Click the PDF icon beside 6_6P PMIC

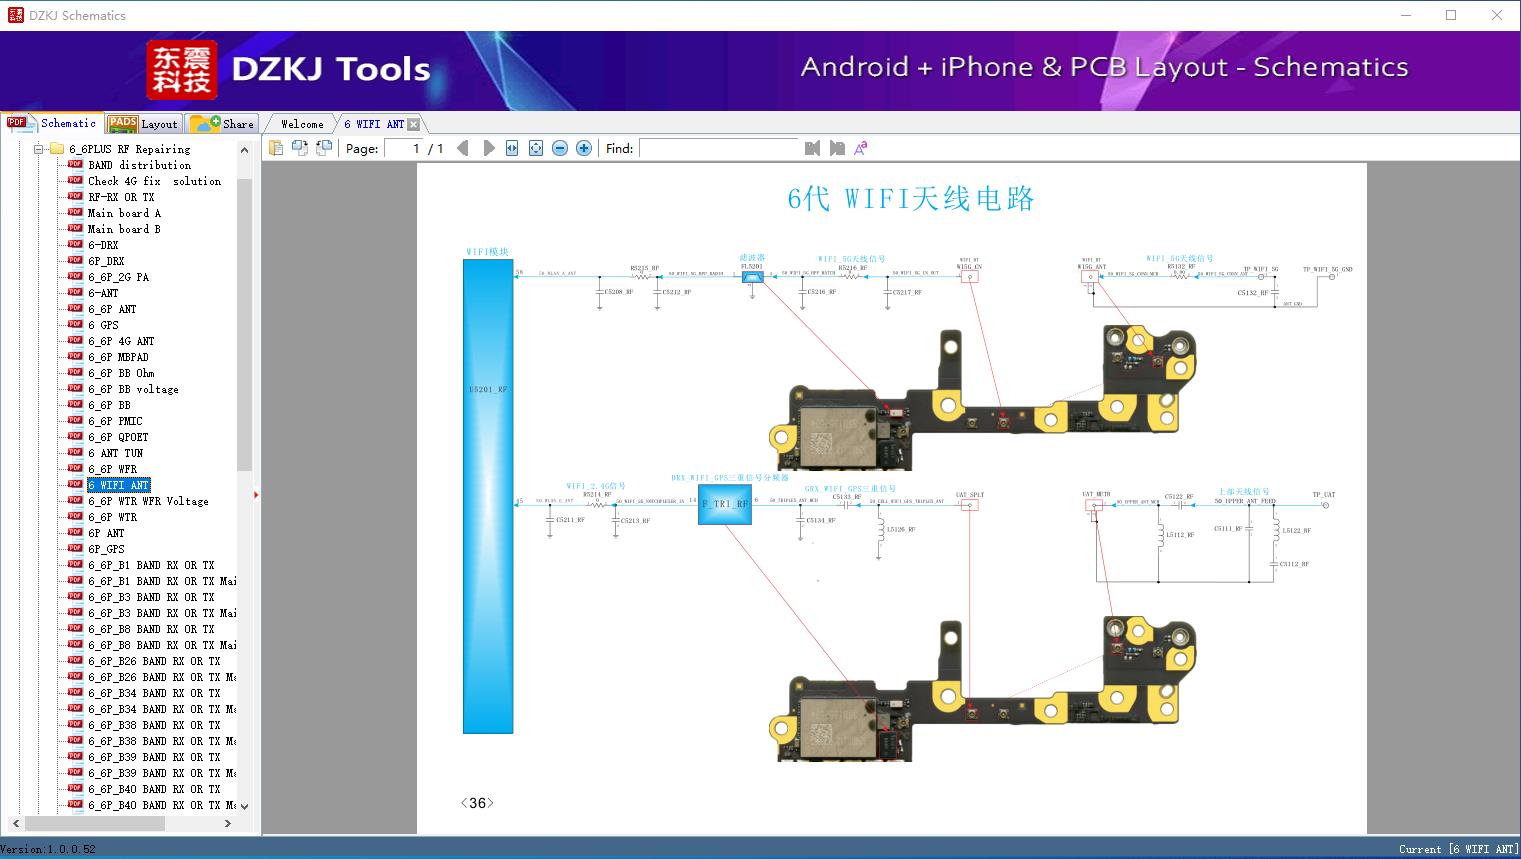click(75, 421)
